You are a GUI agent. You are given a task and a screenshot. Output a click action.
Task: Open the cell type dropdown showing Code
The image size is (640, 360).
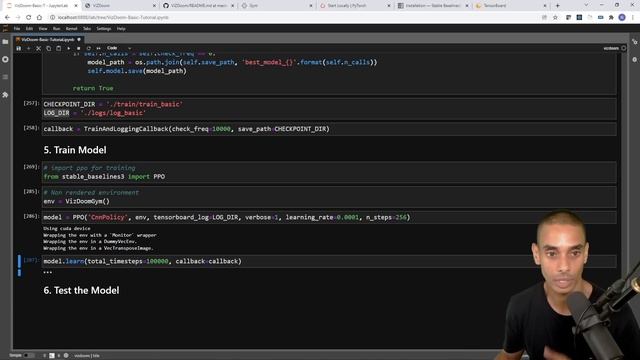pyautogui.click(x=119, y=48)
